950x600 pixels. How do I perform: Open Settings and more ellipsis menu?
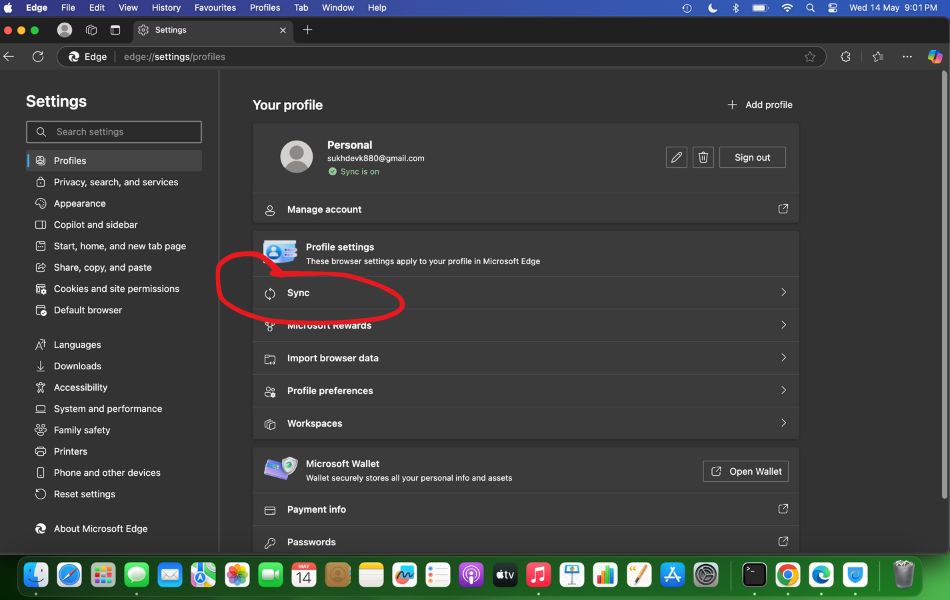(x=907, y=56)
